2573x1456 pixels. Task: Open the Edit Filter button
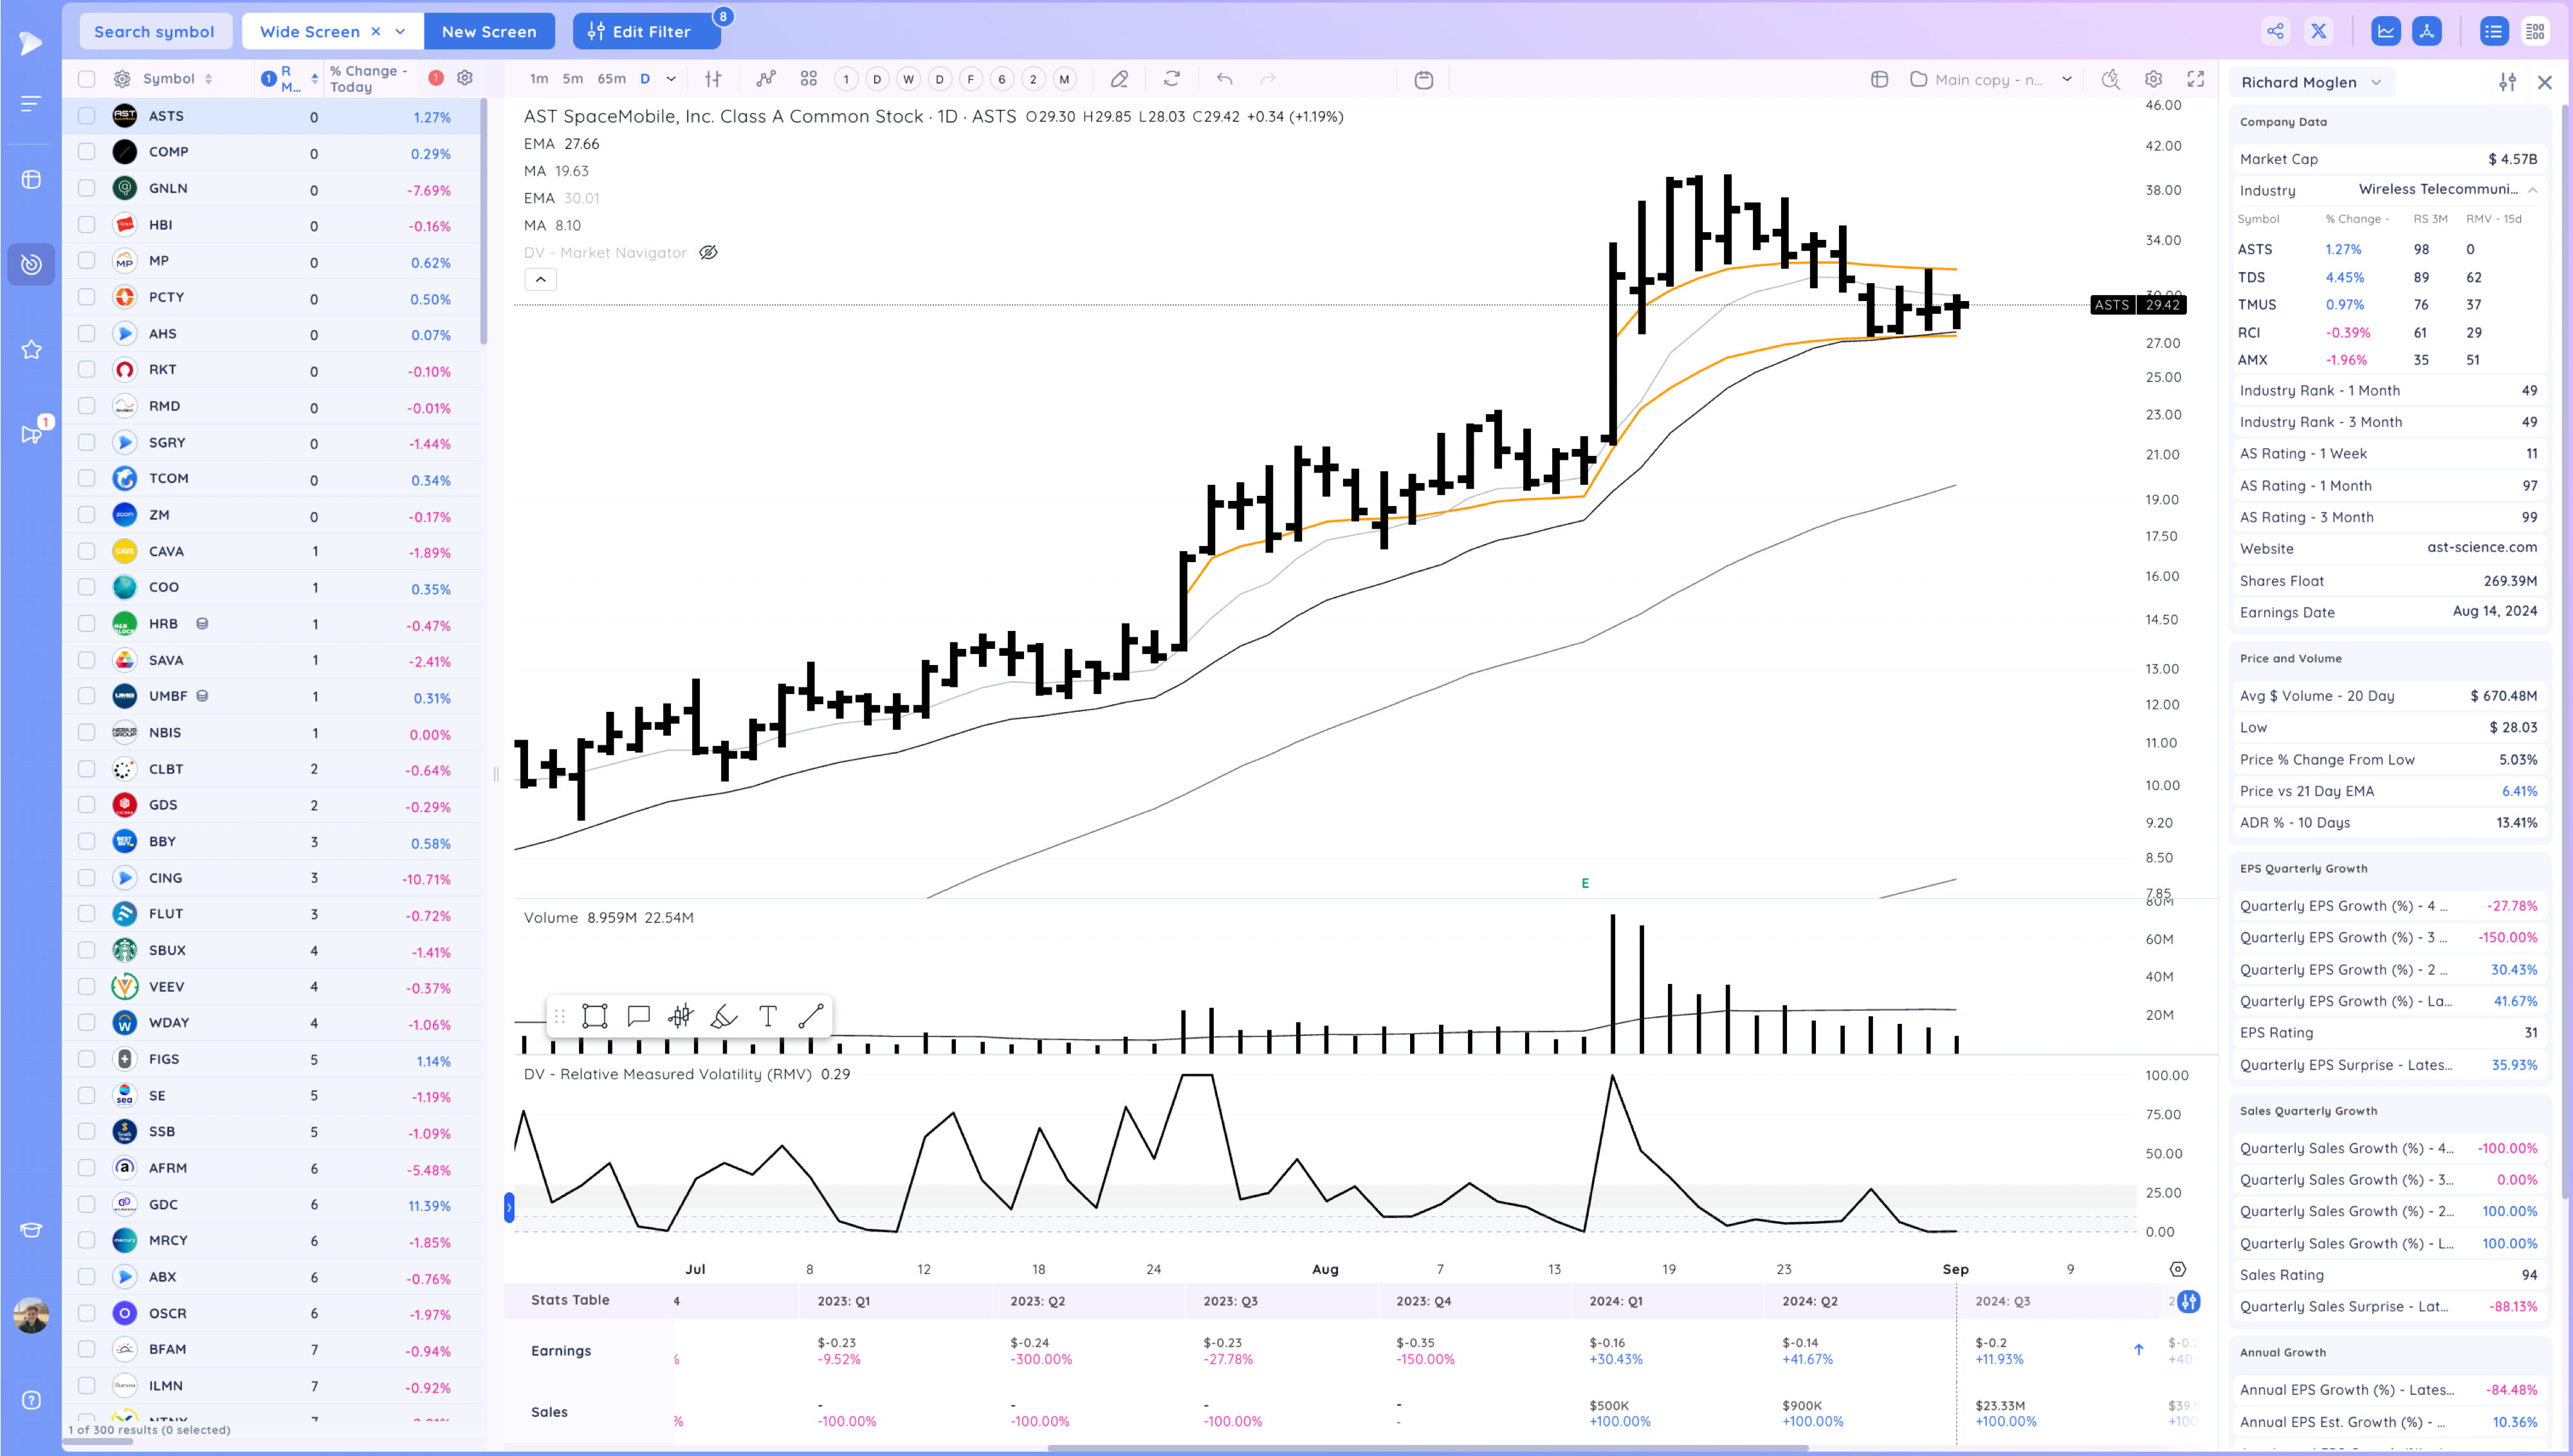646,31
